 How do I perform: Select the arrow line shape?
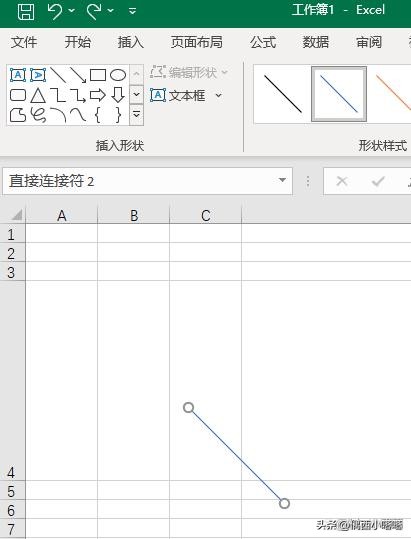click(x=78, y=75)
